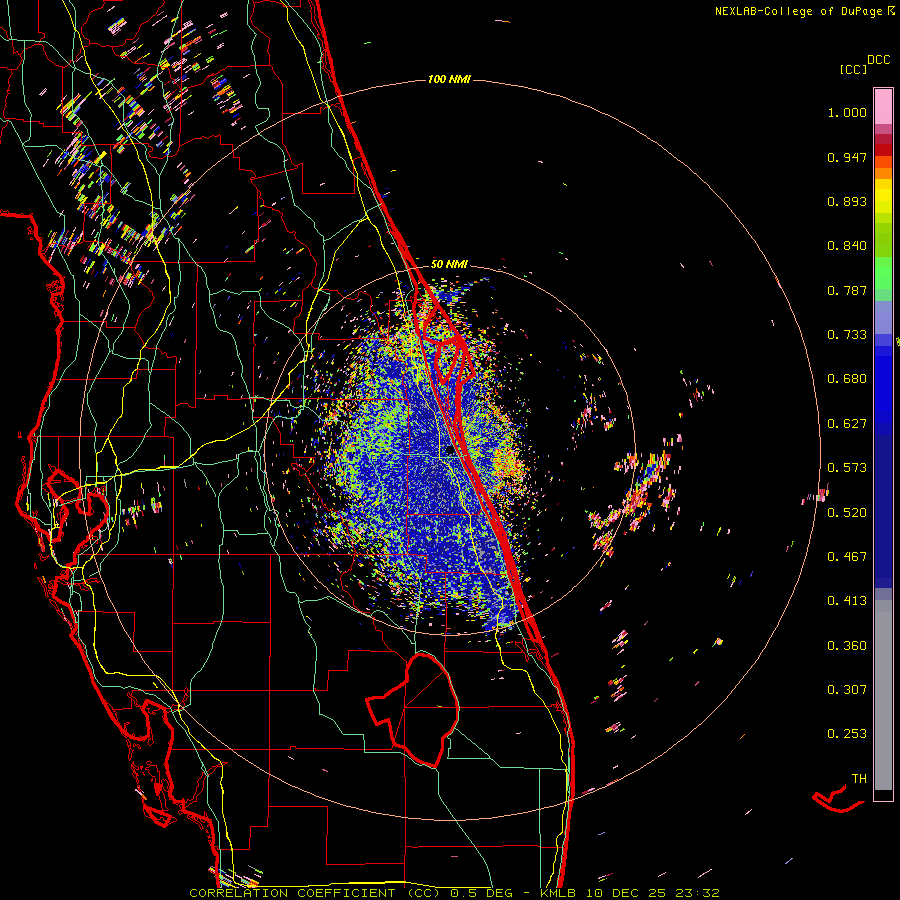Click the KMLB radar site identifier
900x900 pixels.
click(560, 893)
